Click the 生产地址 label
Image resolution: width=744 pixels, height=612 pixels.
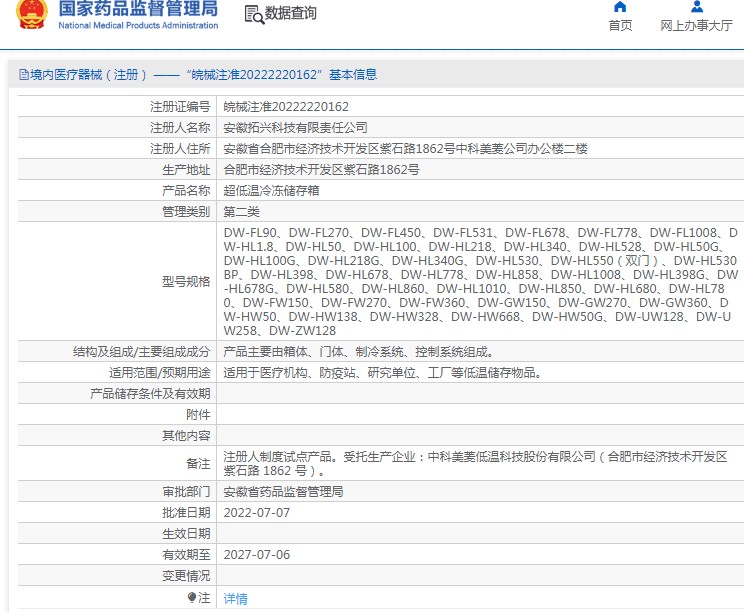[186, 169]
